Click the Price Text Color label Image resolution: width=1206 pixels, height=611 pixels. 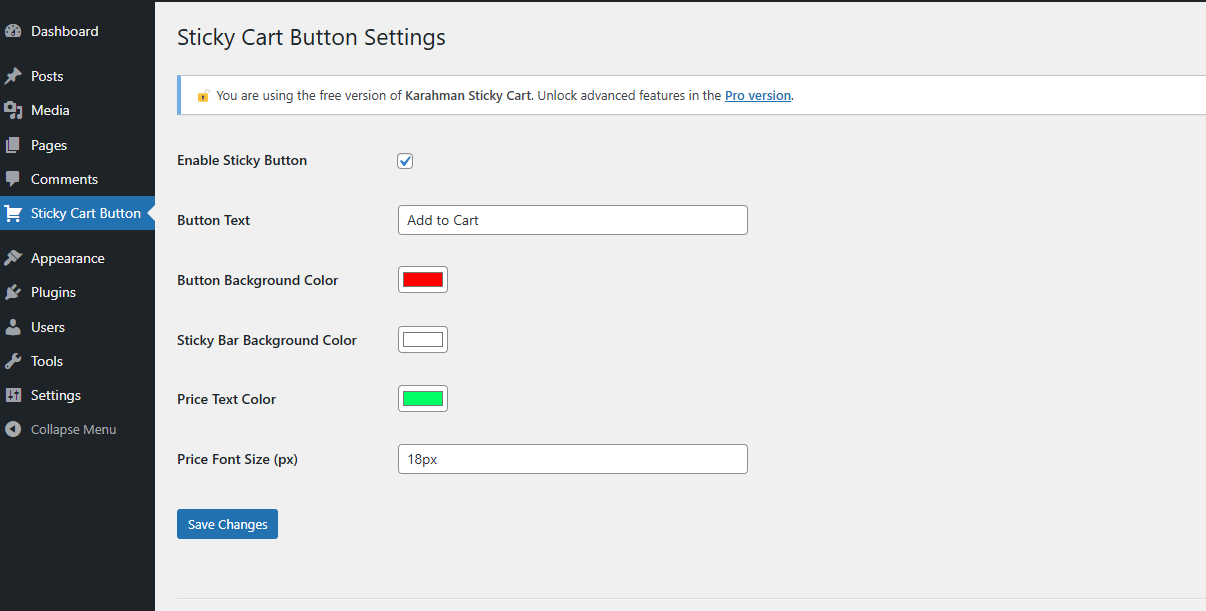pos(227,399)
